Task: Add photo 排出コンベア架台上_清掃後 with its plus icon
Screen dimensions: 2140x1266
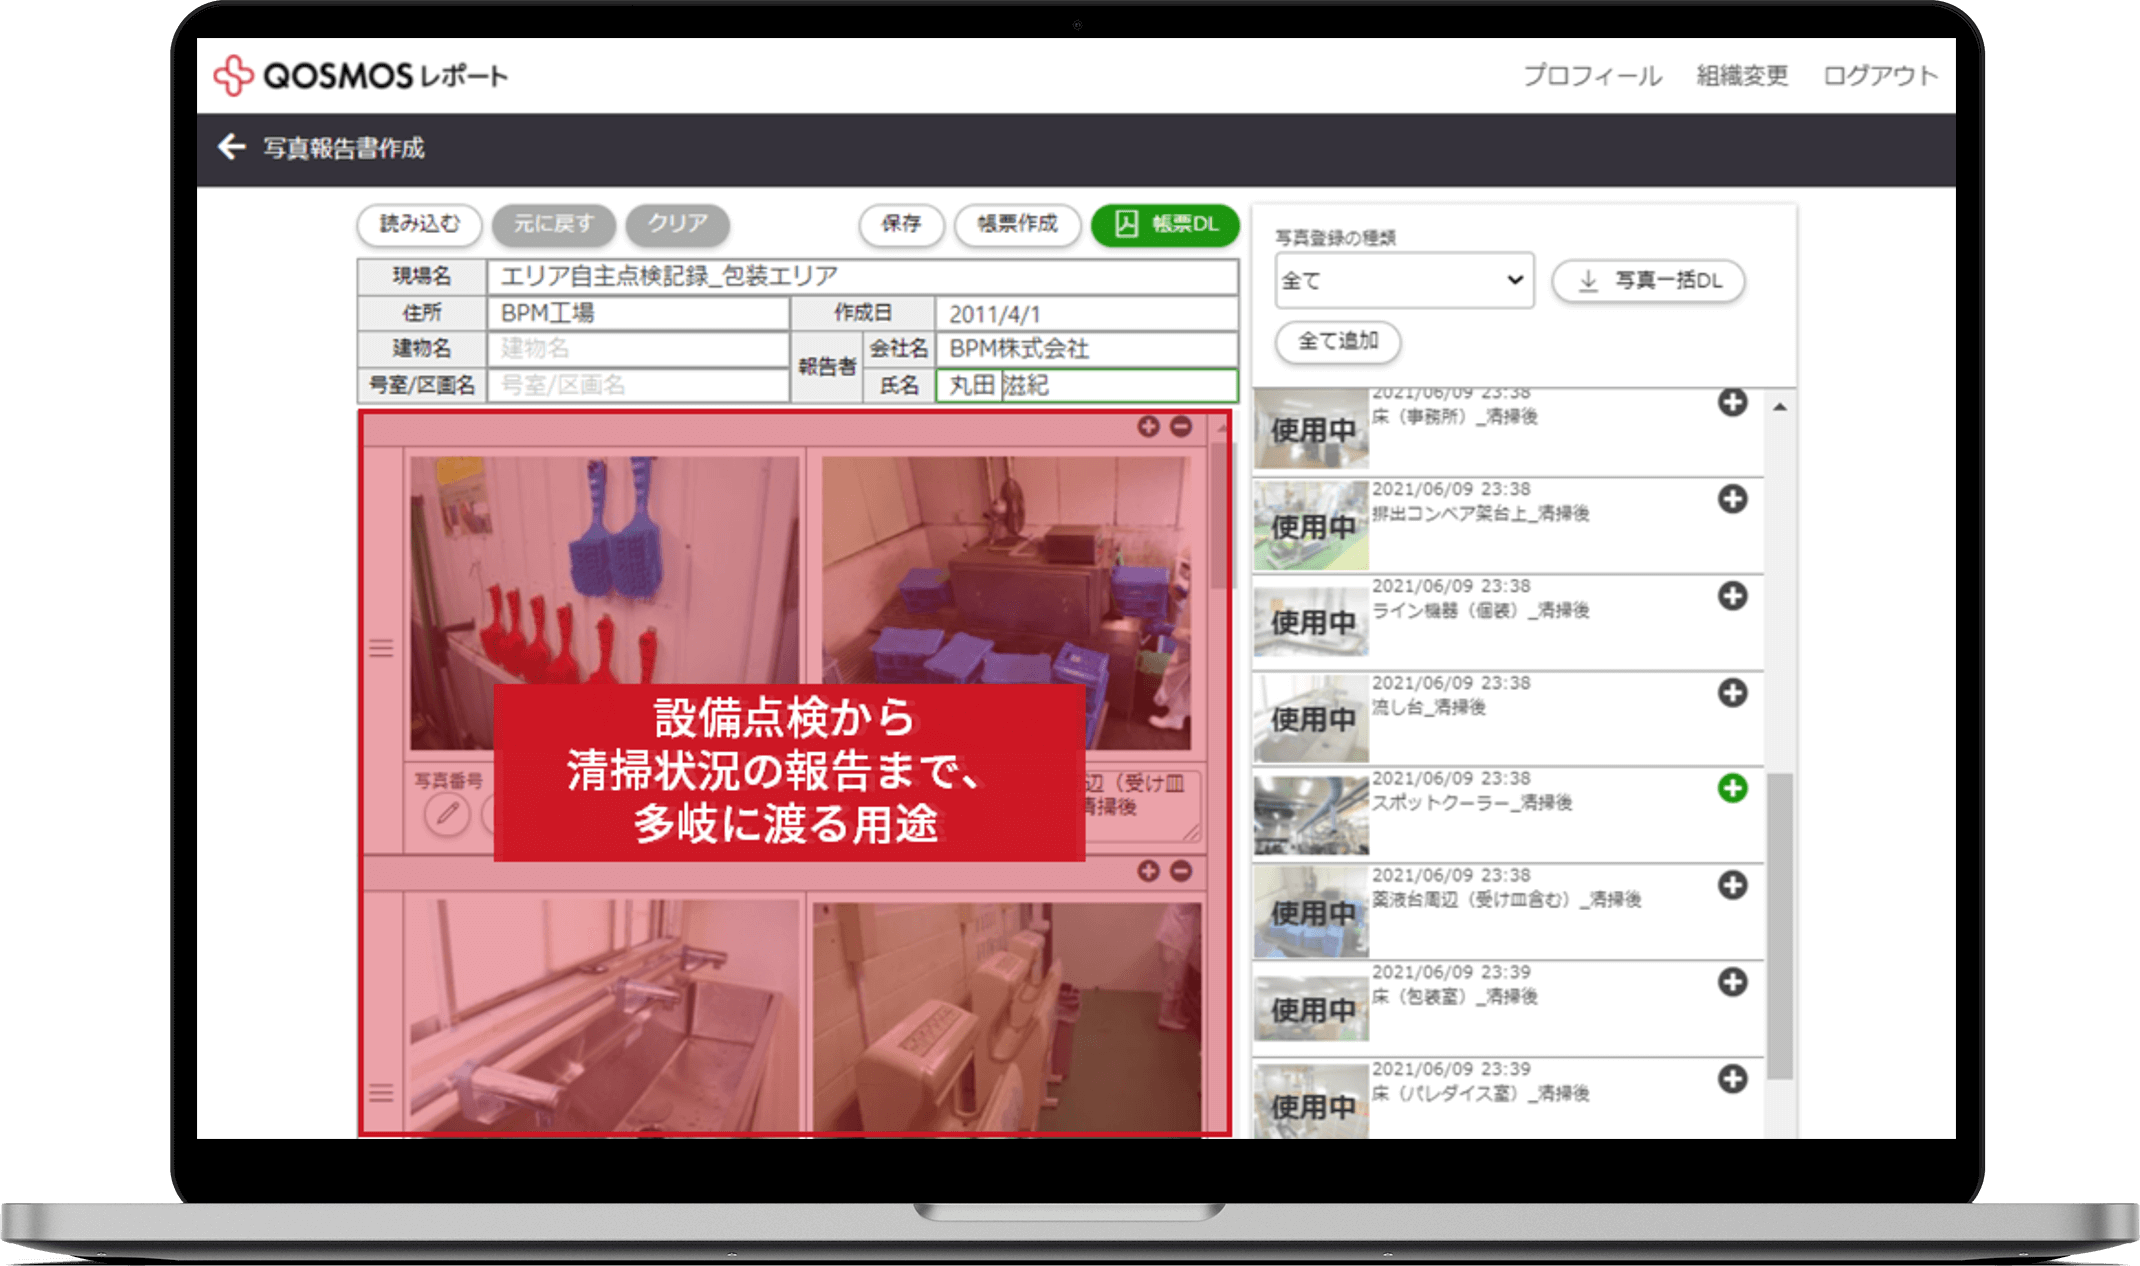Action: tap(1733, 499)
